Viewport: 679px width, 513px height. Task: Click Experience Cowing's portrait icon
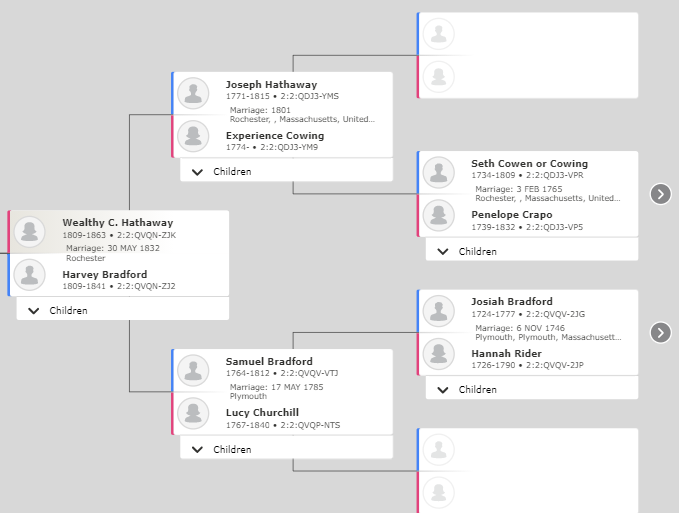[193, 136]
